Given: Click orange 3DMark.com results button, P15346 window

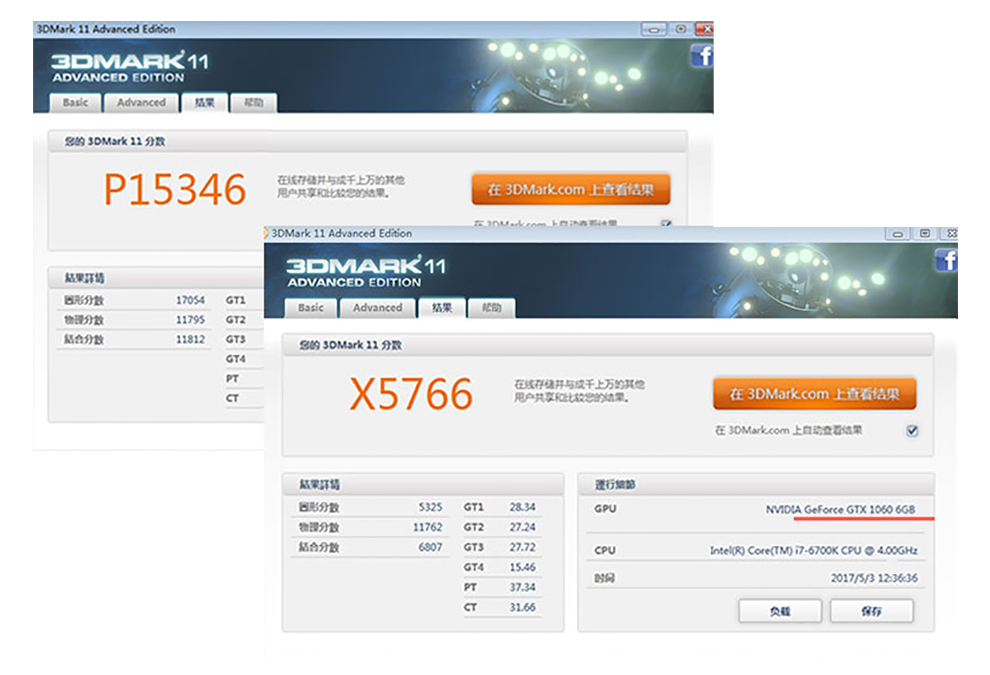Looking at the screenshot, I should point(571,189).
